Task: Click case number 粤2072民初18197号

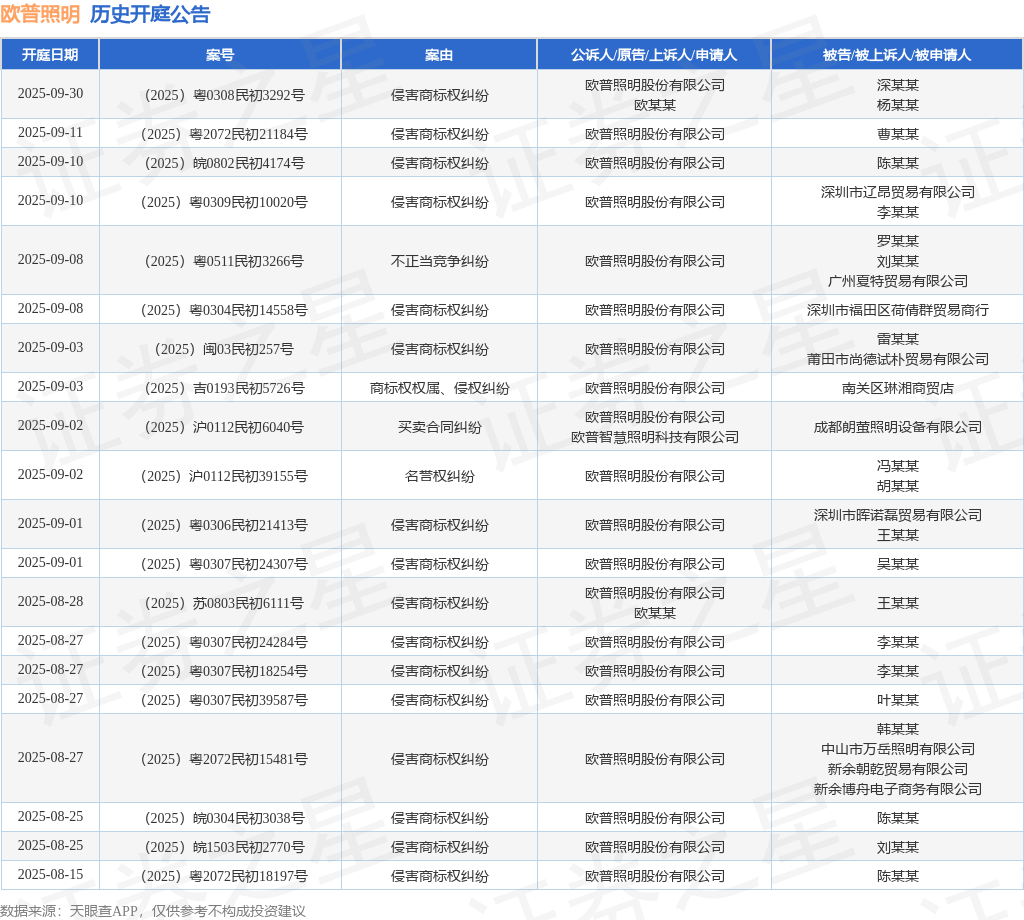Action: [224, 876]
